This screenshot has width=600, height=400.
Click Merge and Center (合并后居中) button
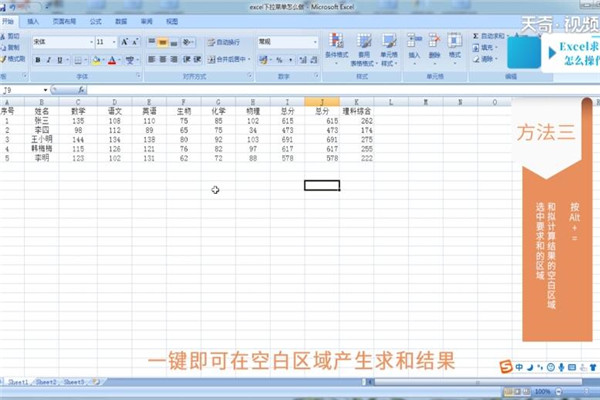click(x=229, y=59)
